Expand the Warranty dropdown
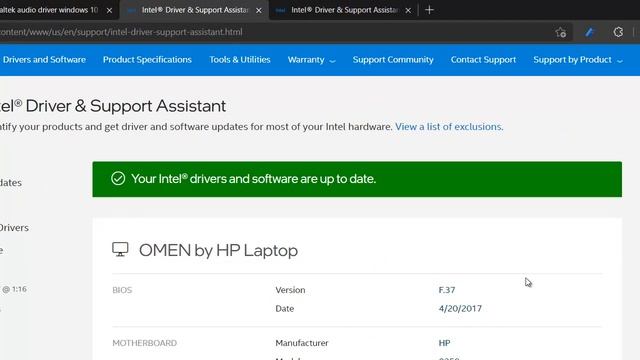Image resolution: width=640 pixels, height=360 pixels. pos(311,60)
